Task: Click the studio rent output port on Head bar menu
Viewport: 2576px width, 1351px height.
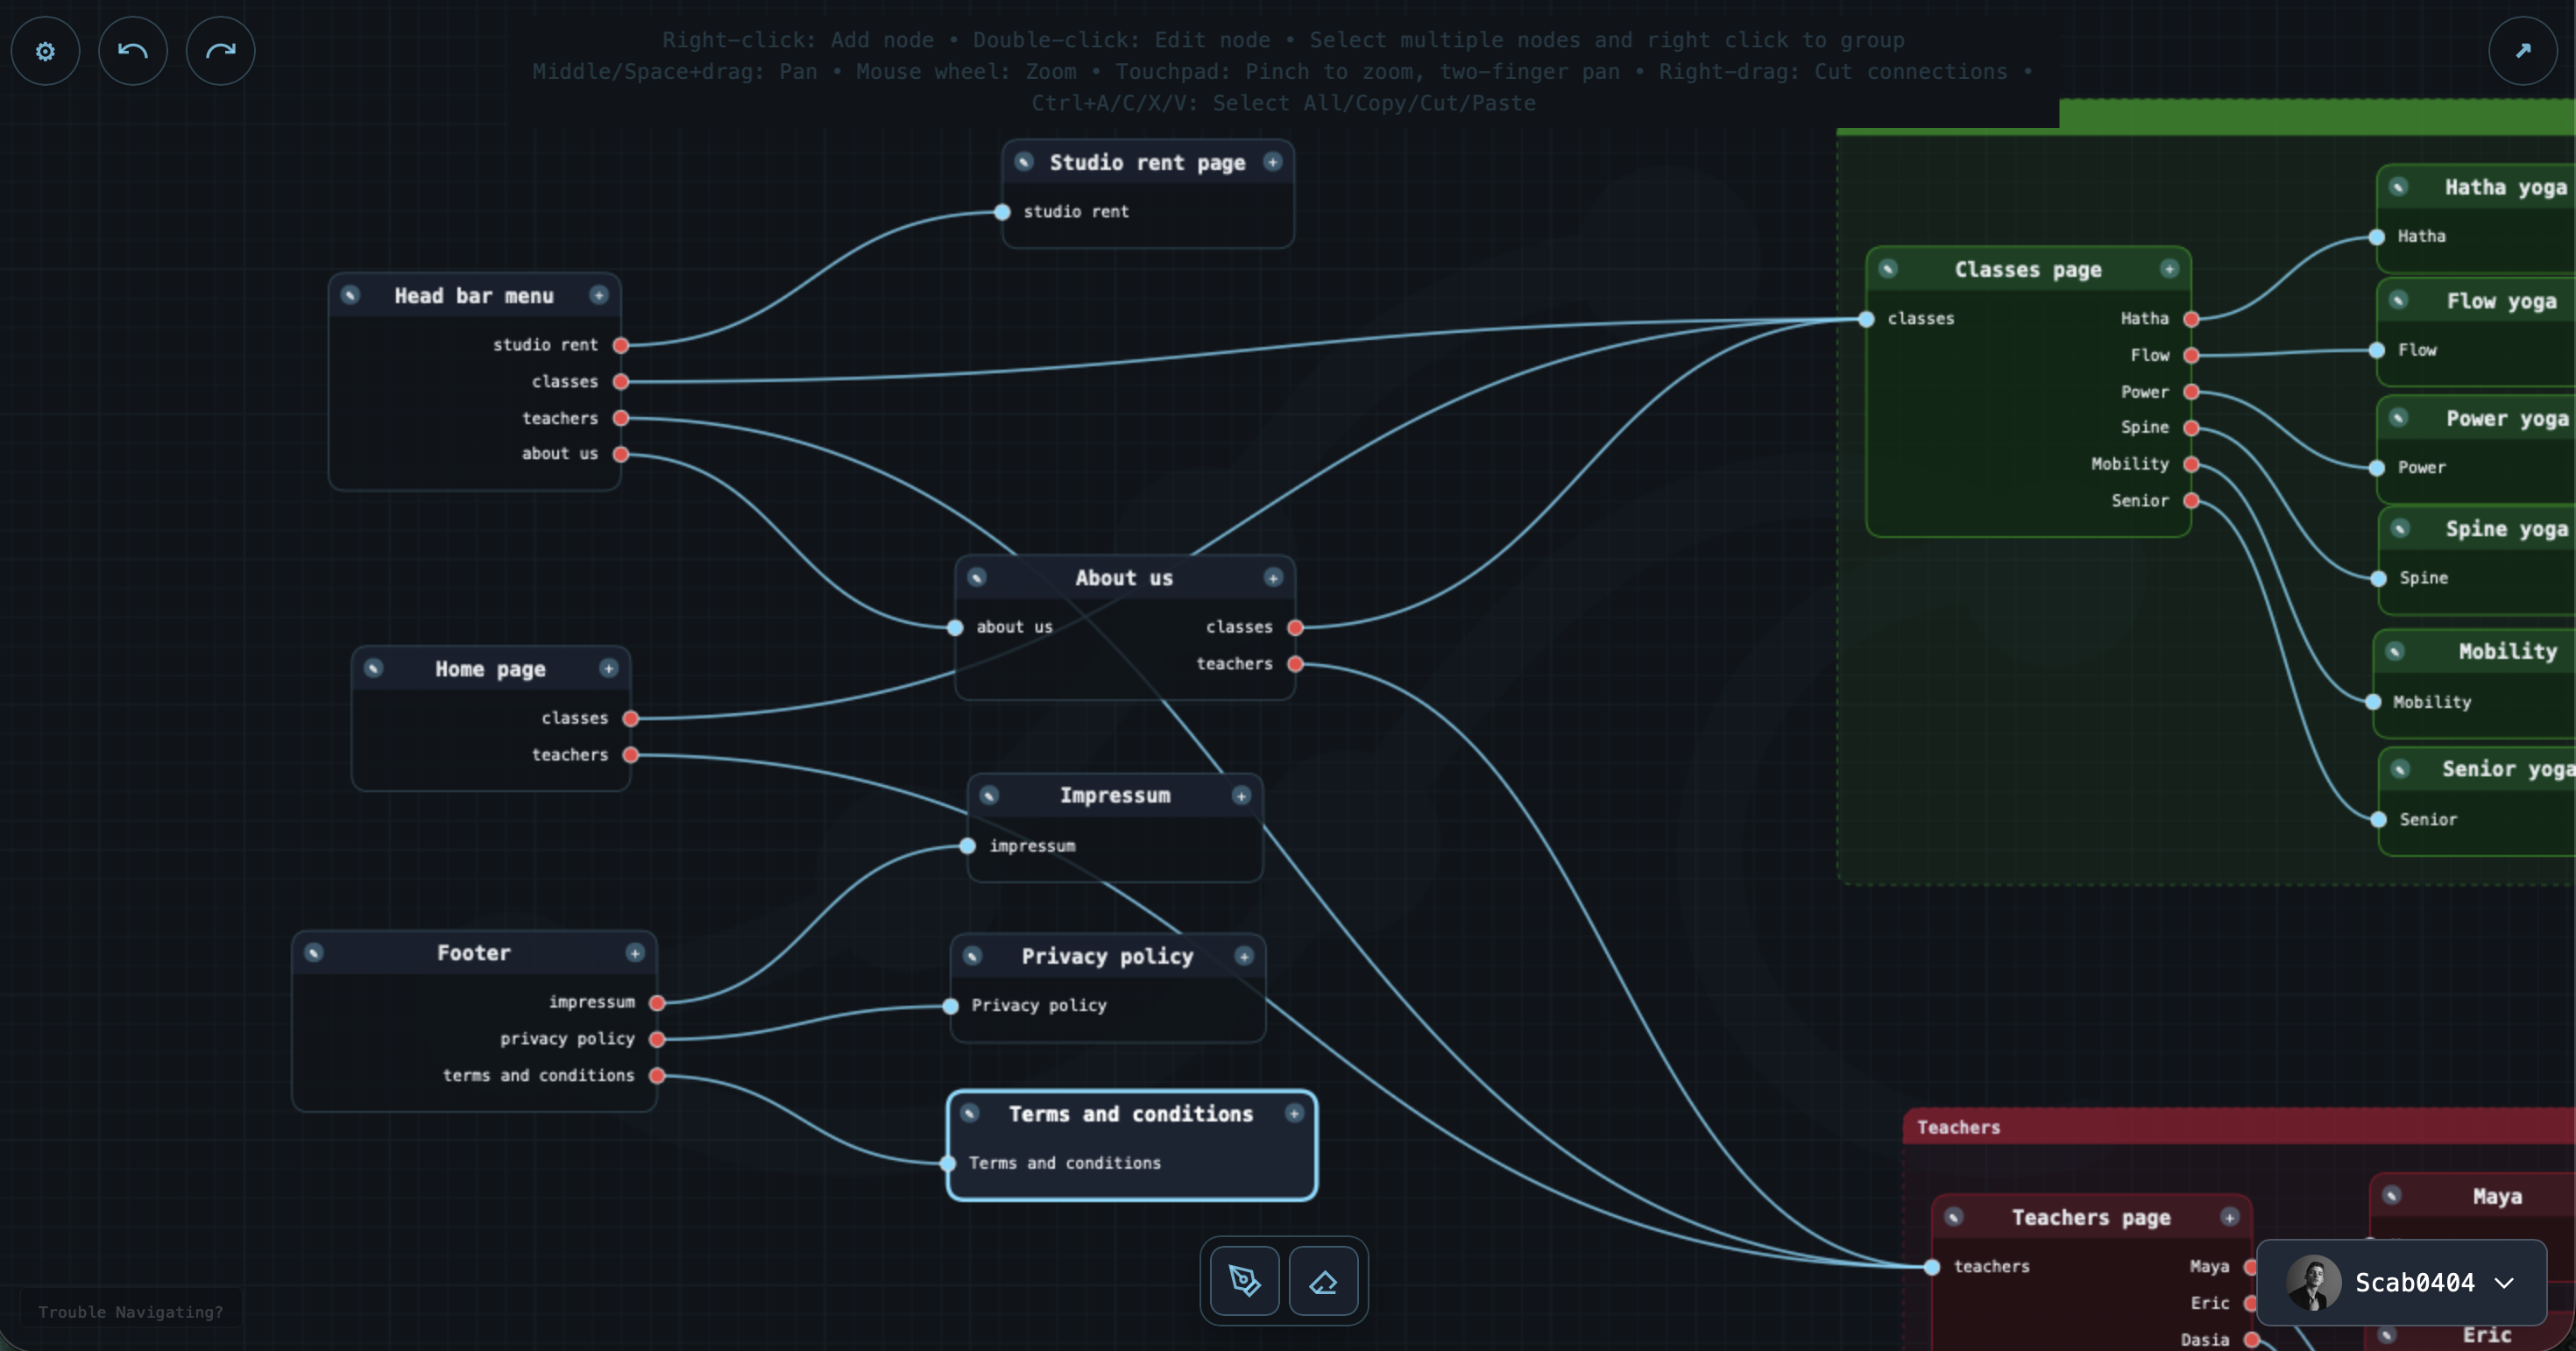Action: [x=621, y=344]
